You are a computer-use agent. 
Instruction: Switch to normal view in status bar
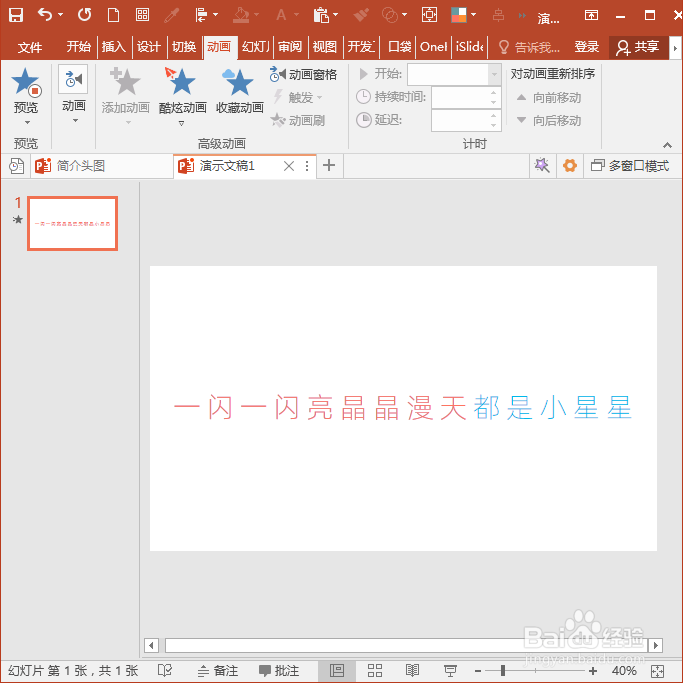coord(337,670)
